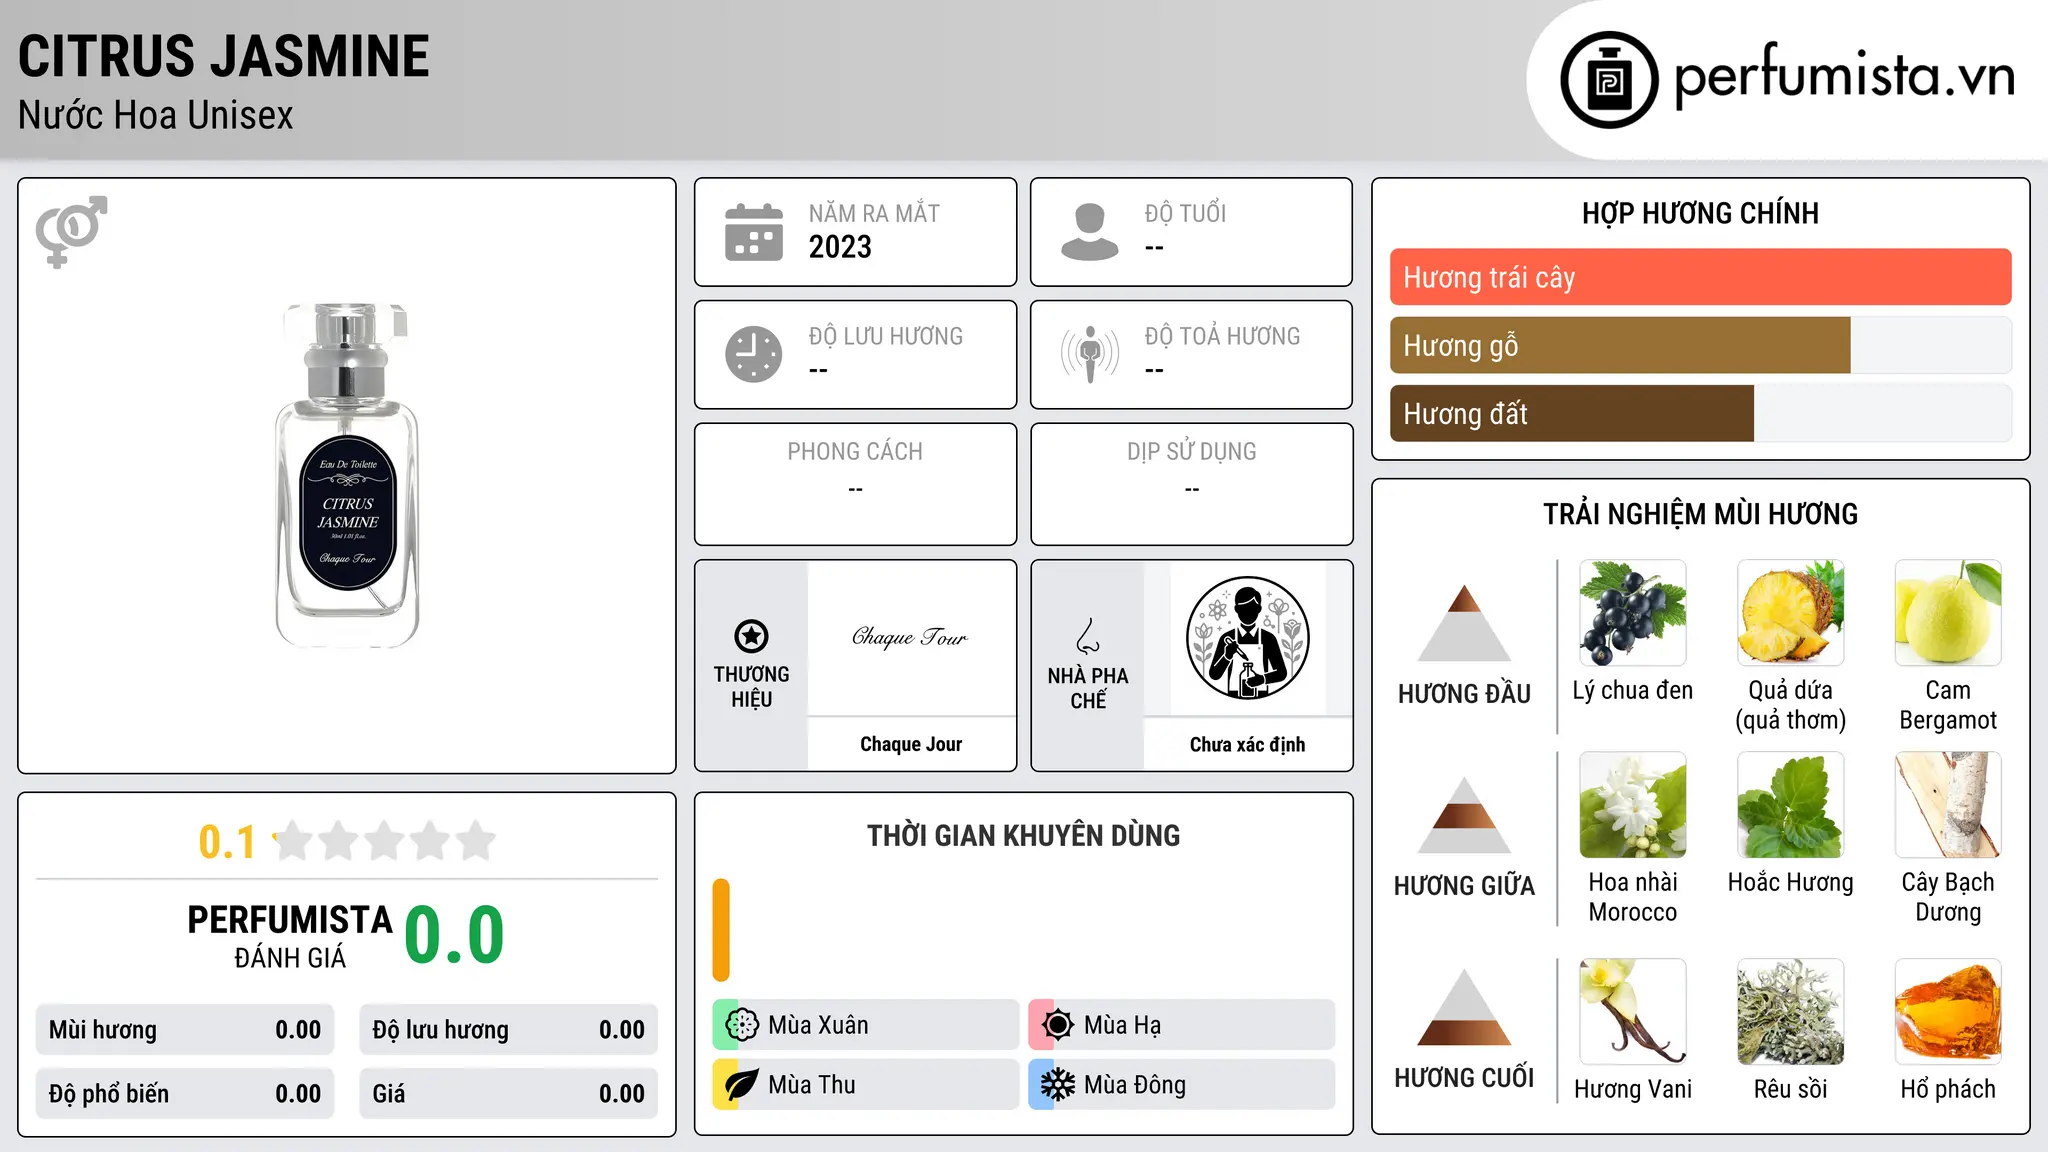The height and width of the screenshot is (1152, 2048).
Task: Click the unisex gender symbol icon
Action: tap(71, 232)
